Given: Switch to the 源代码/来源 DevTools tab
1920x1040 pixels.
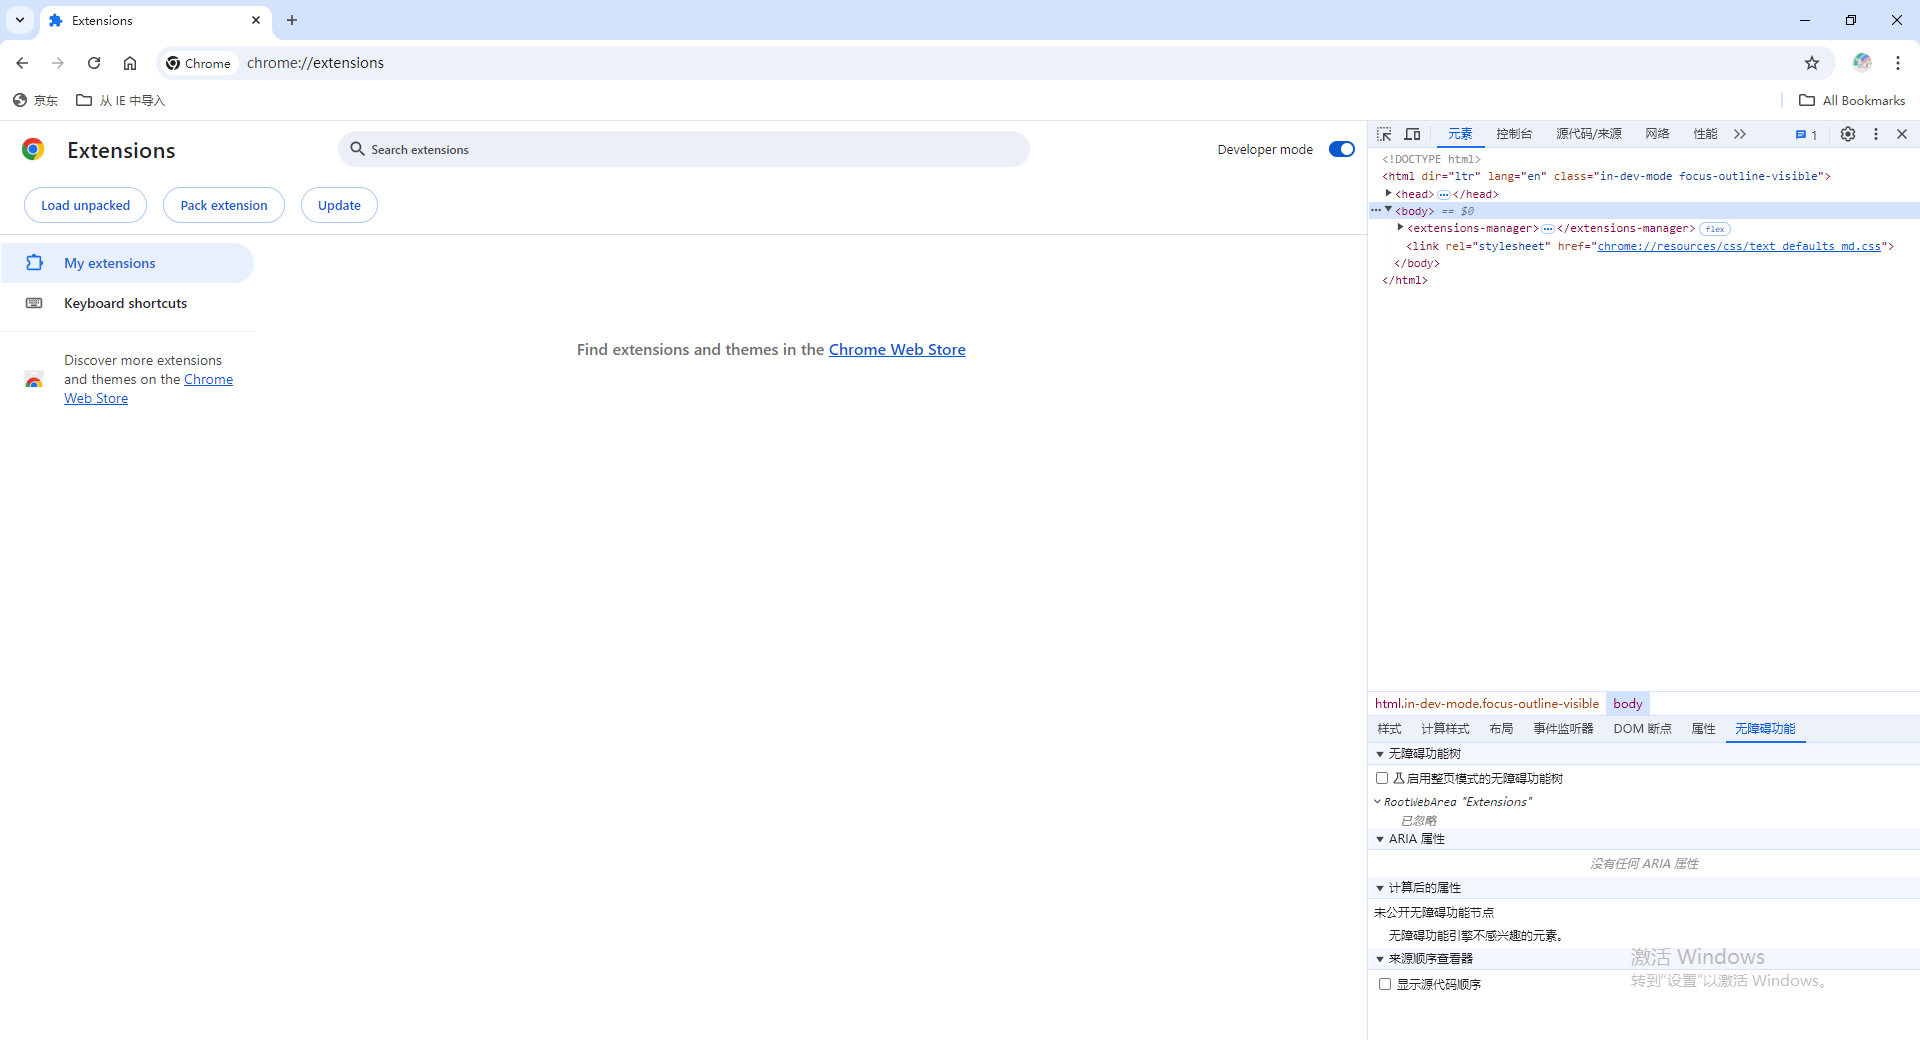Looking at the screenshot, I should [x=1589, y=134].
